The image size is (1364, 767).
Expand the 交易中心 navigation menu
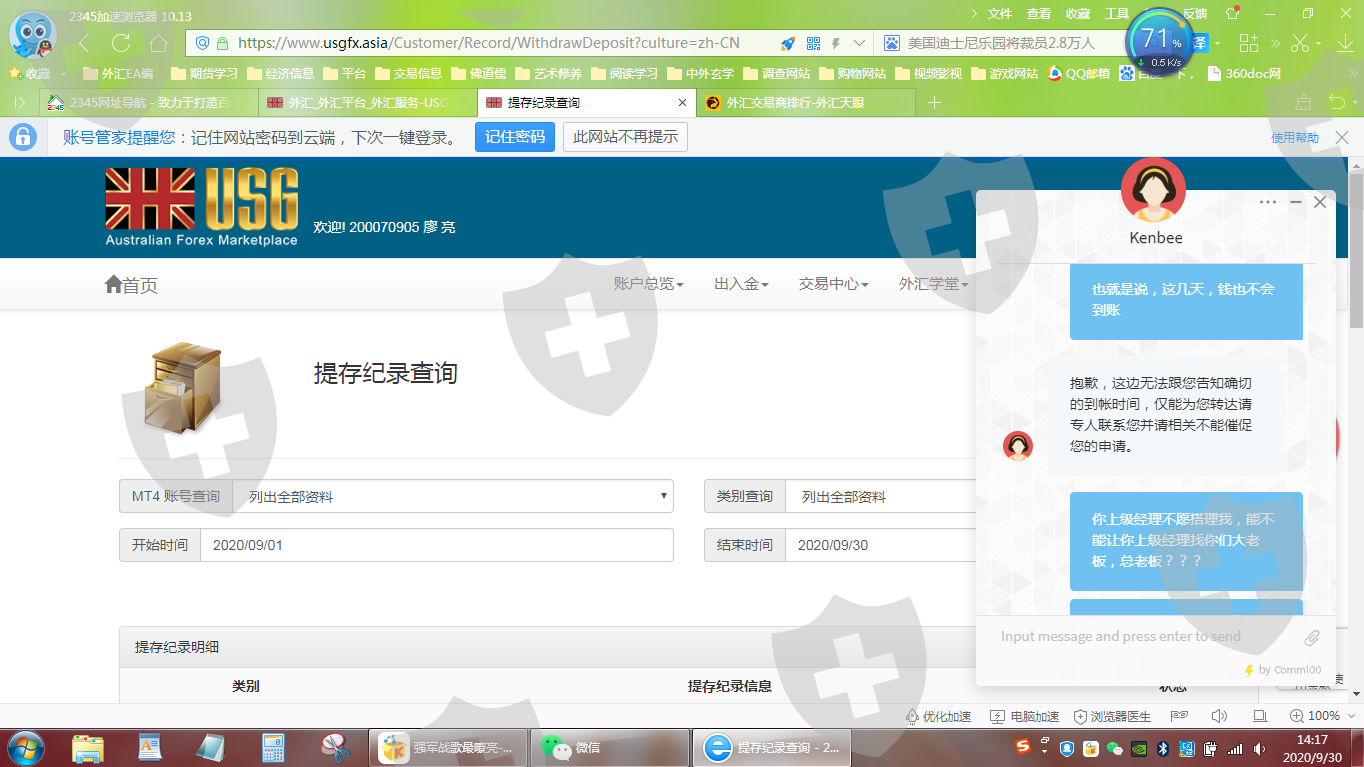[x=833, y=284]
